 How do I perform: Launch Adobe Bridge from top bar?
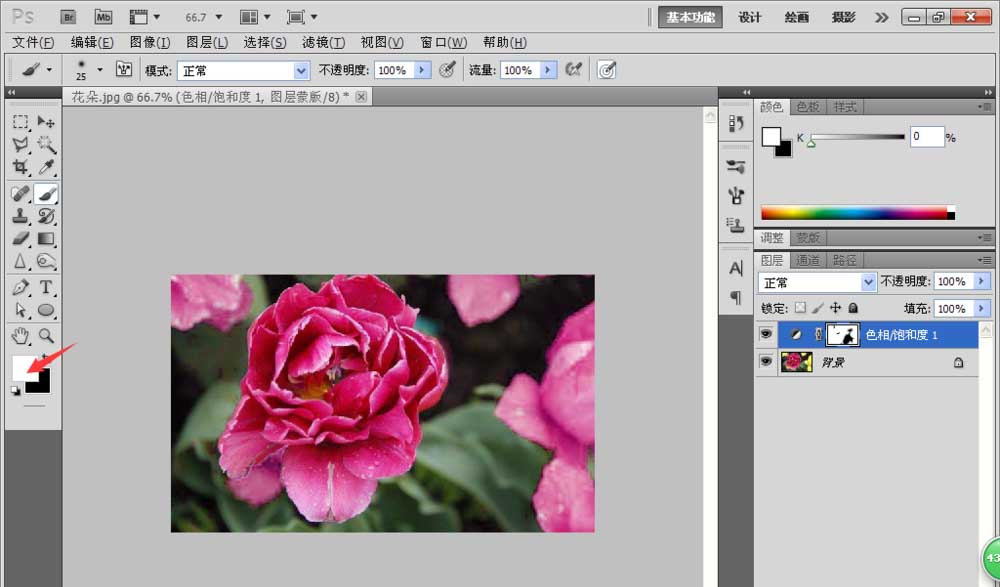68,17
